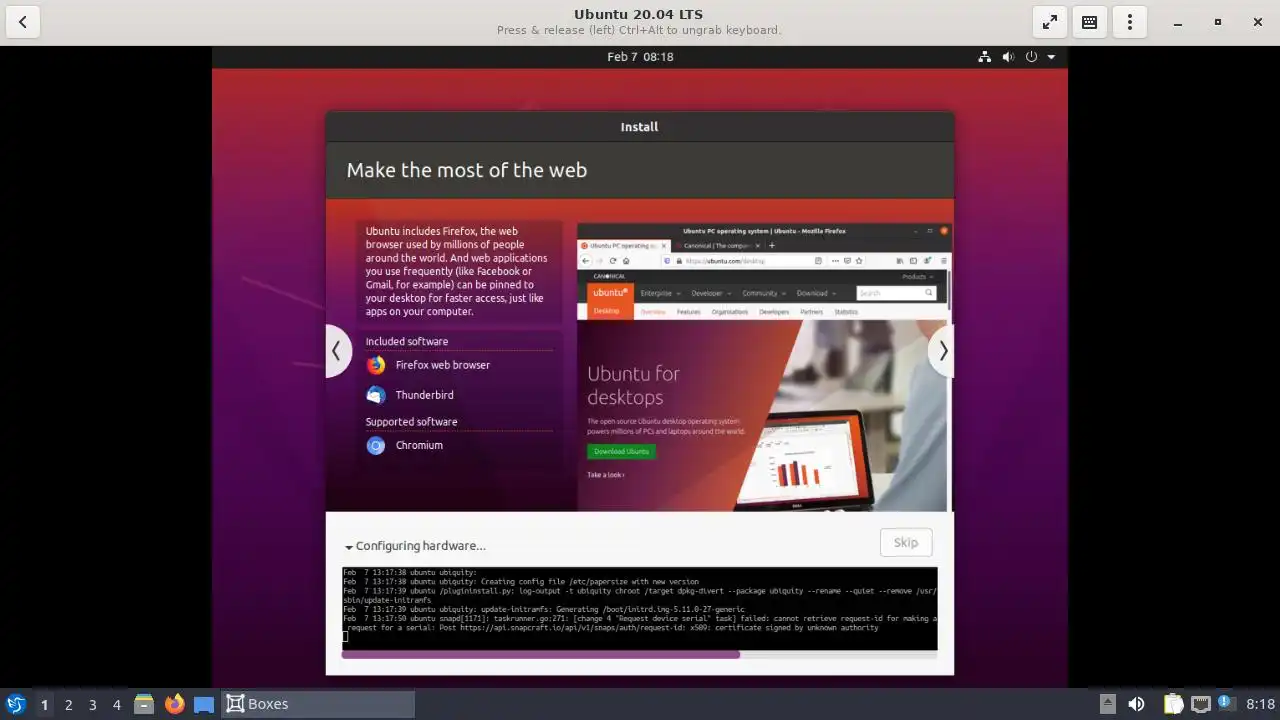Click 'Firefox web browser' label
This screenshot has width=1280, height=720.
click(x=443, y=365)
